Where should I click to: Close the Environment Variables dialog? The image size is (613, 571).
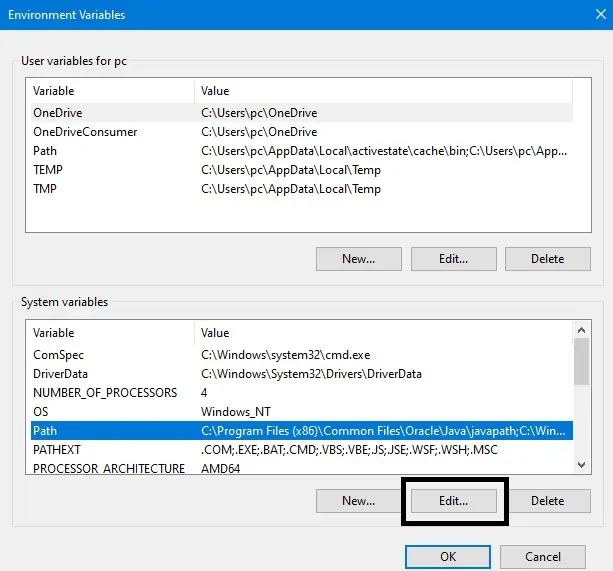tap(600, 14)
